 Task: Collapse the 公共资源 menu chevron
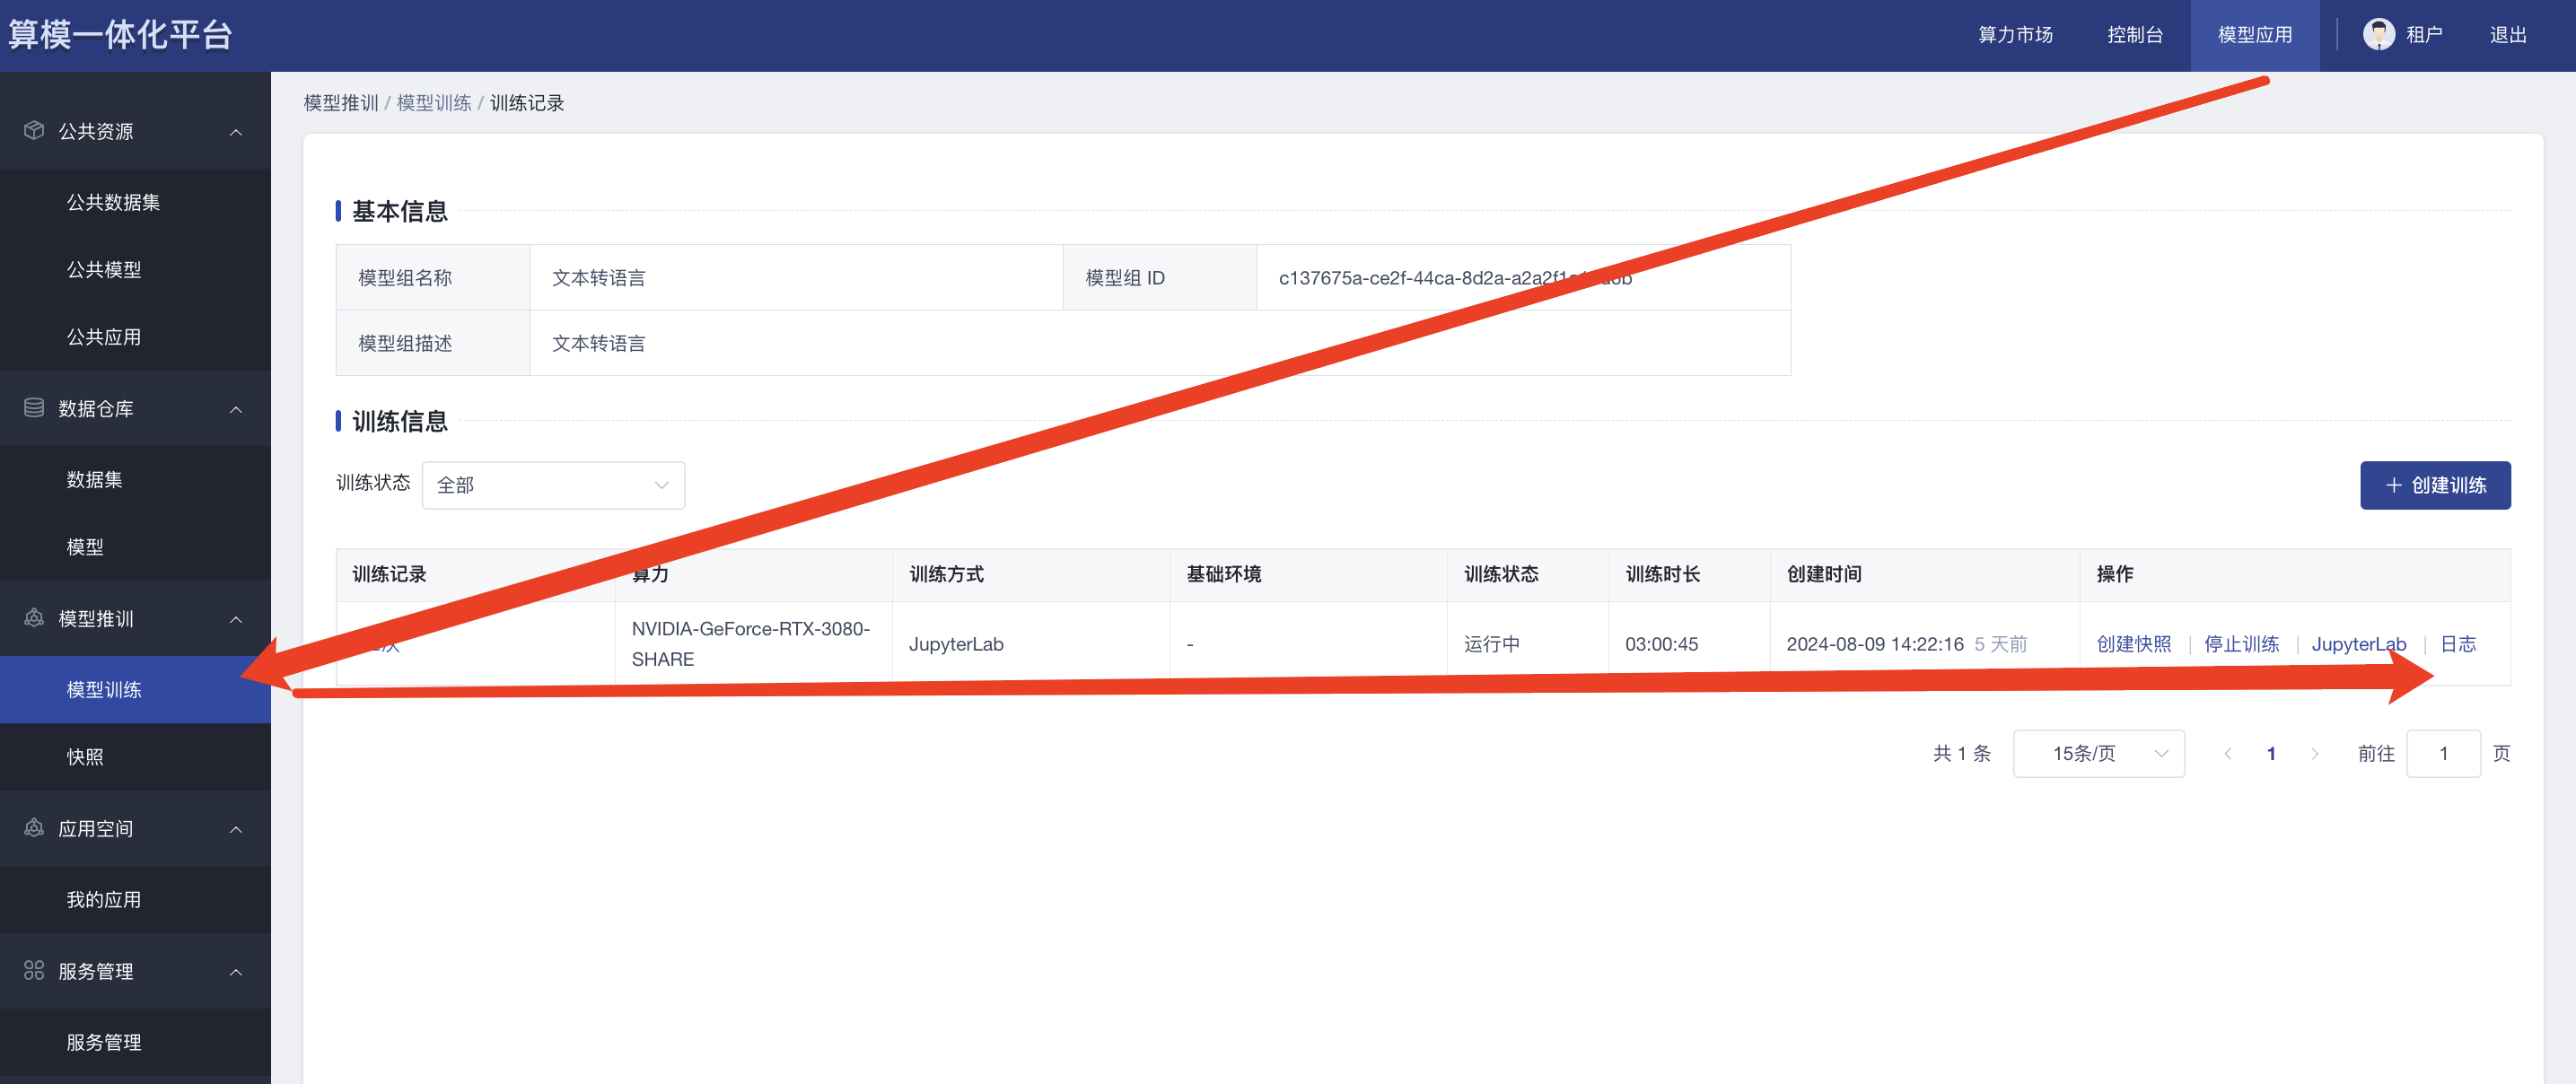[236, 132]
